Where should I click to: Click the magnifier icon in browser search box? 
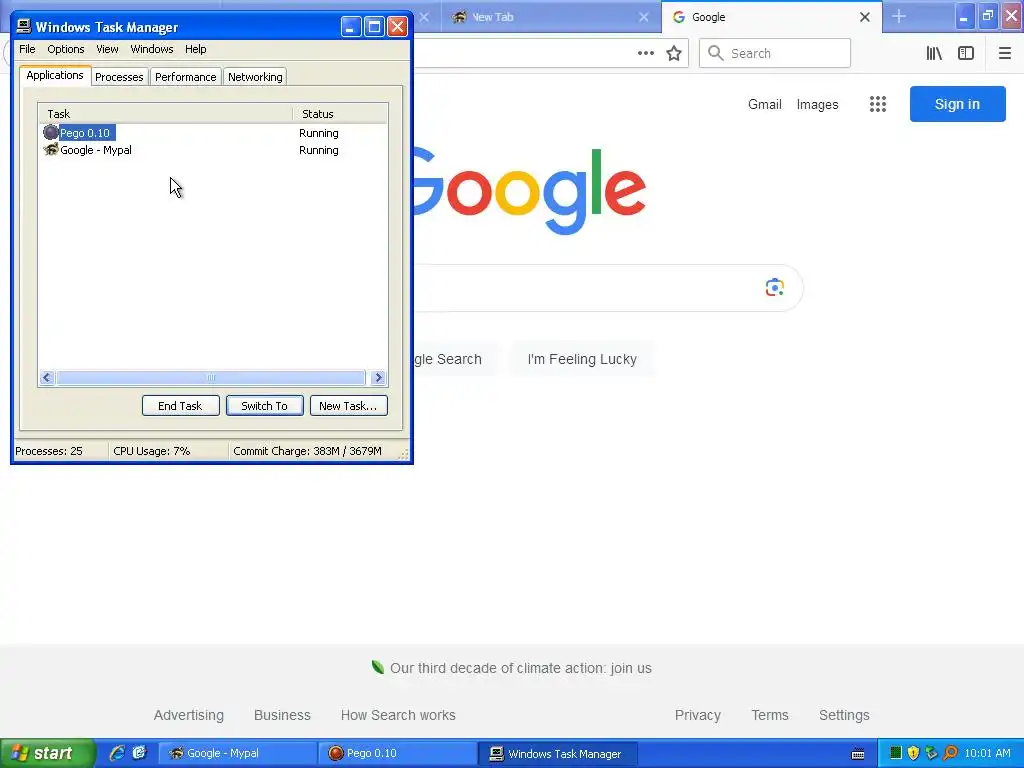coord(715,53)
